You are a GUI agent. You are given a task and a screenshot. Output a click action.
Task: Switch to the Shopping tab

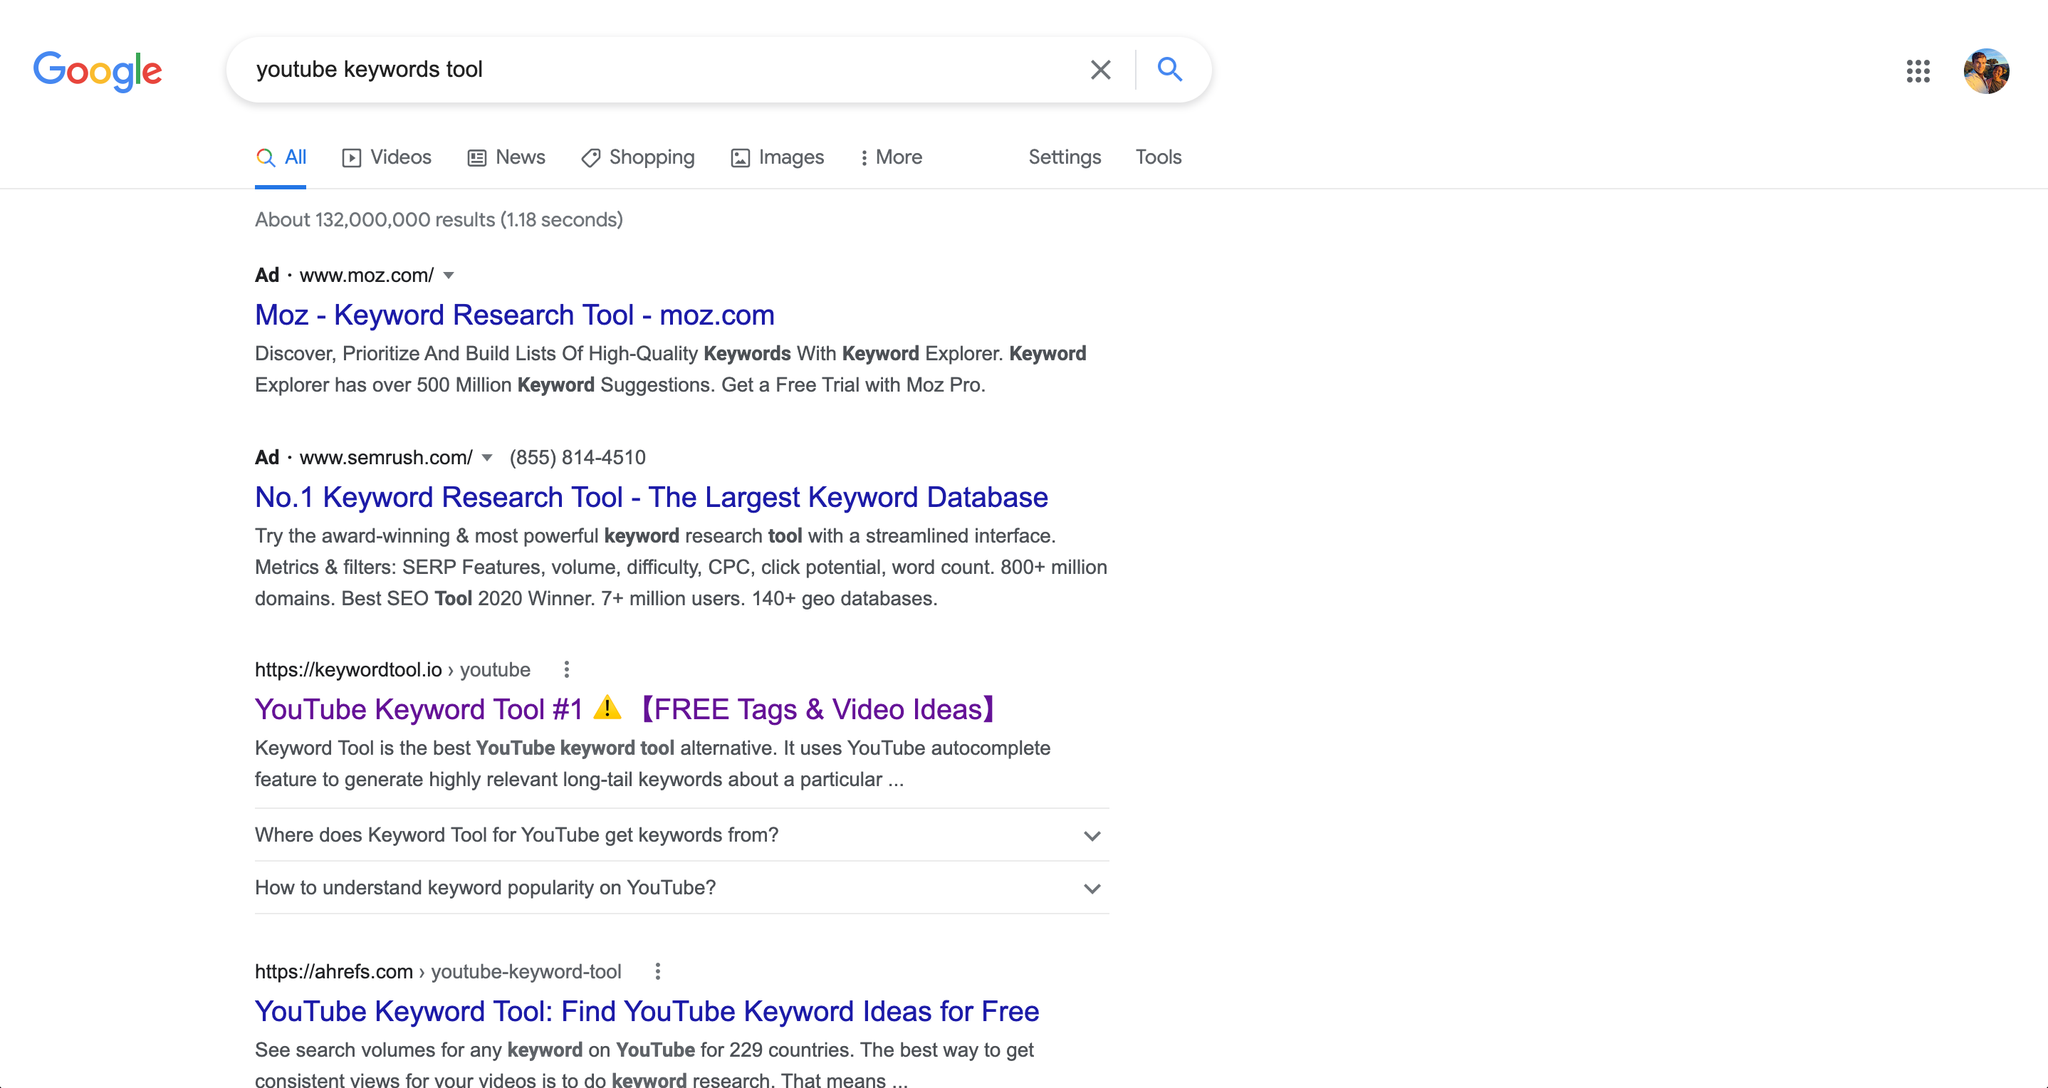click(x=638, y=157)
